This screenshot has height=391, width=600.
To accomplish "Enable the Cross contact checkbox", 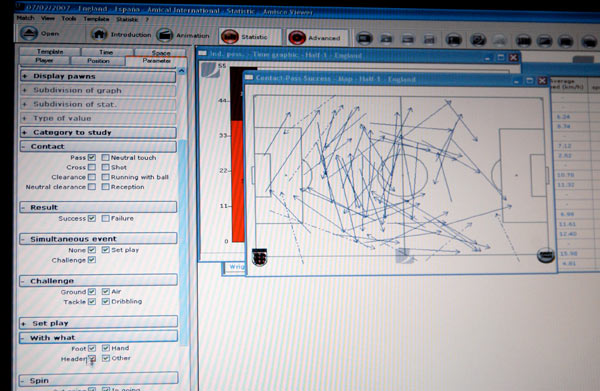I will (x=91, y=167).
